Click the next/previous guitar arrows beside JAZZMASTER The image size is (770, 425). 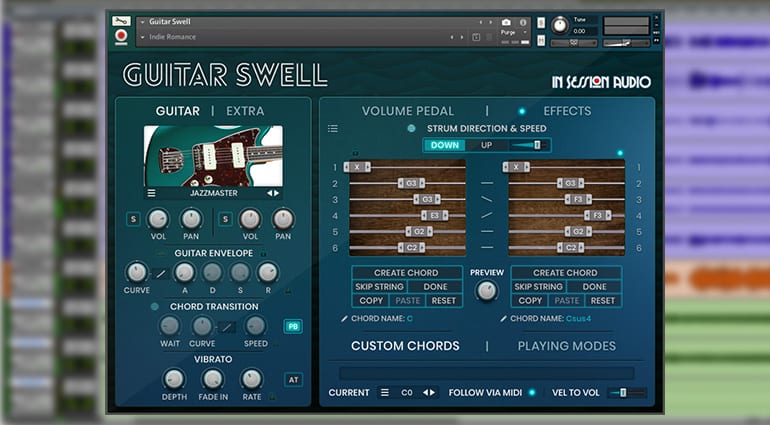tap(273, 193)
